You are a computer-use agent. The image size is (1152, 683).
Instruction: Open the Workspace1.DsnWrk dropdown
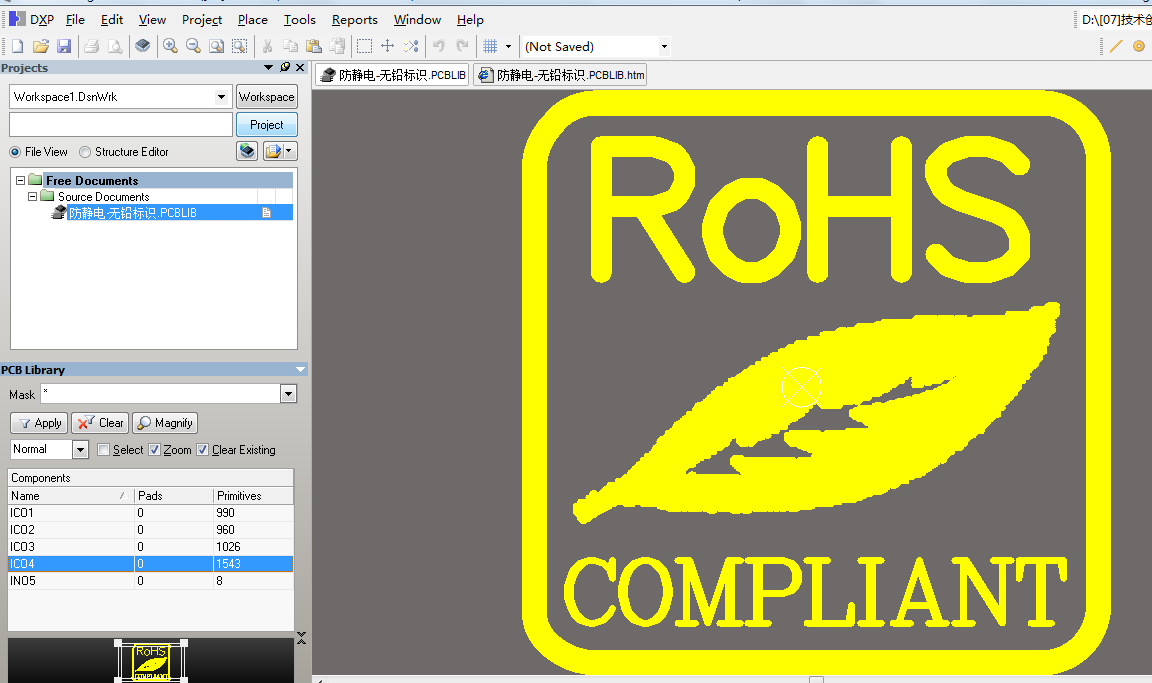coord(221,96)
